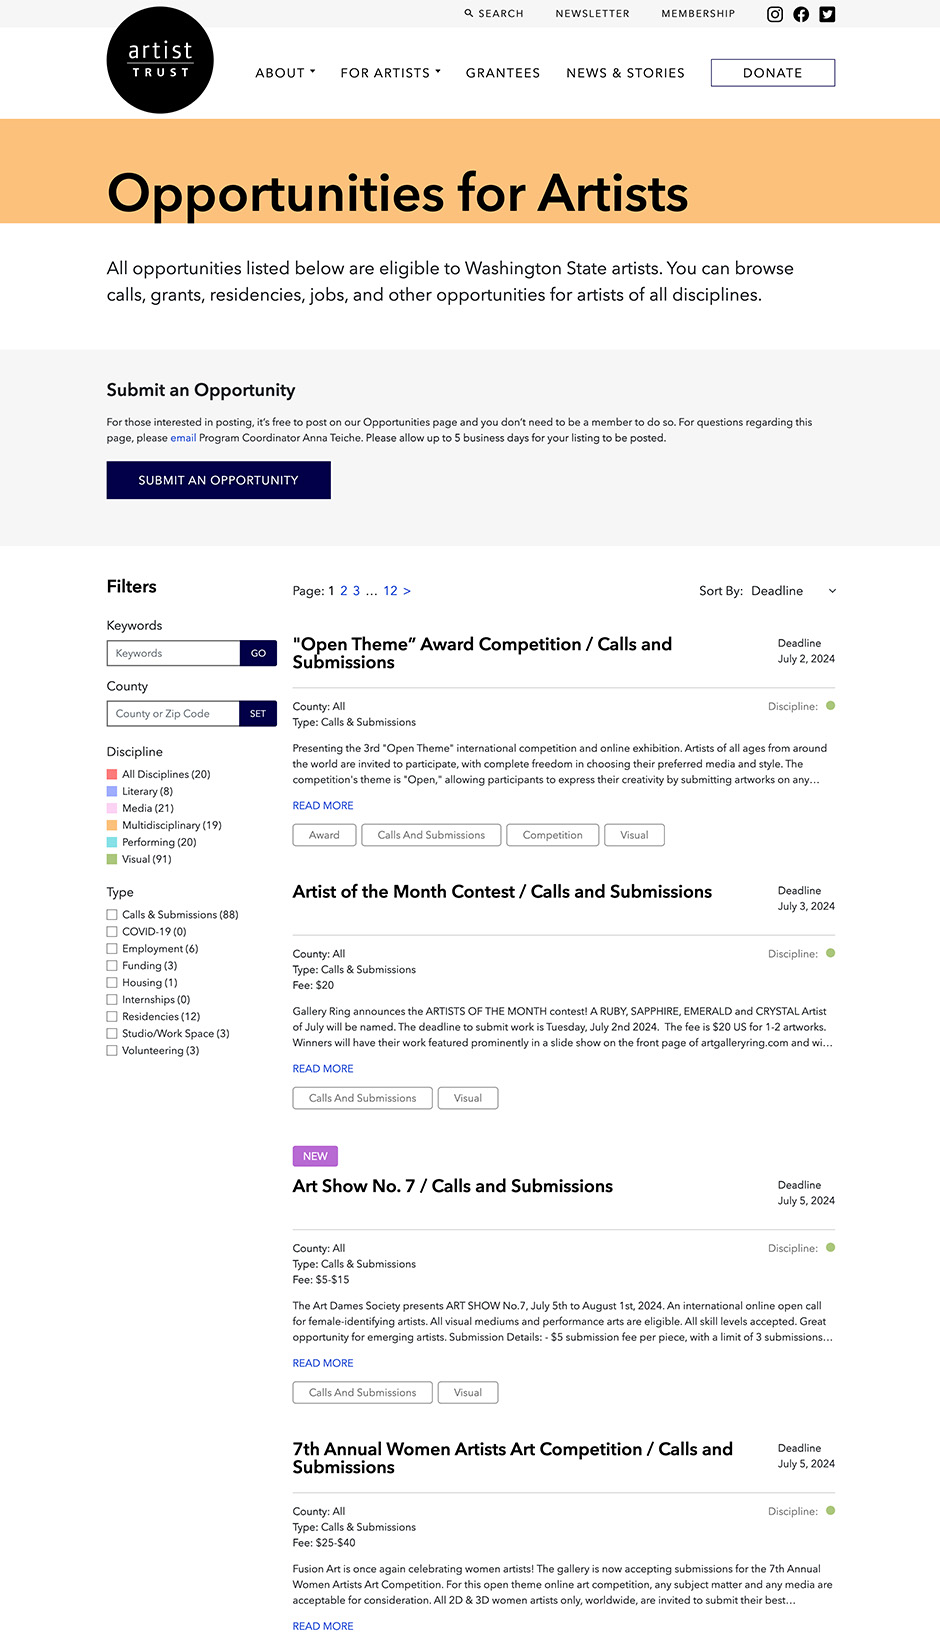Click green discipline dot on Open Theme listing
Image resolution: width=940 pixels, height=1632 pixels.
point(831,706)
